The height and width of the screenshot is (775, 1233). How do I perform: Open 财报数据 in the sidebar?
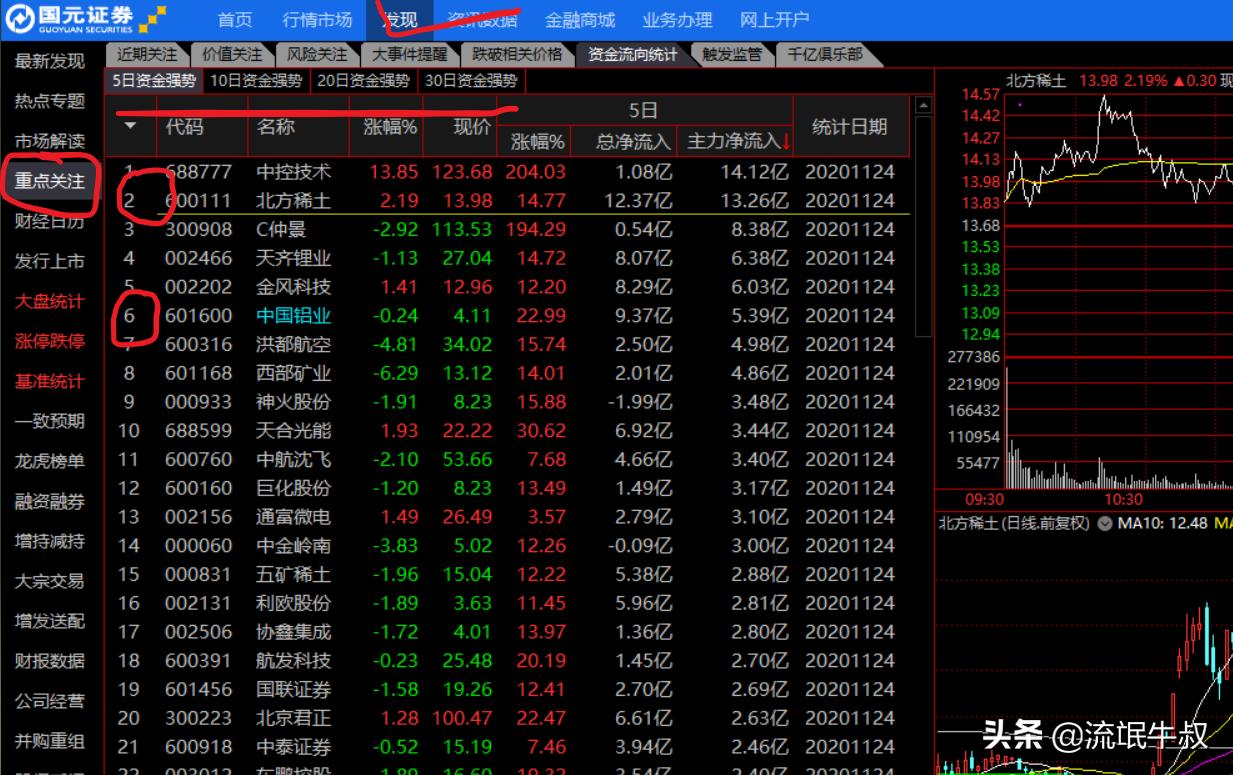(x=50, y=661)
